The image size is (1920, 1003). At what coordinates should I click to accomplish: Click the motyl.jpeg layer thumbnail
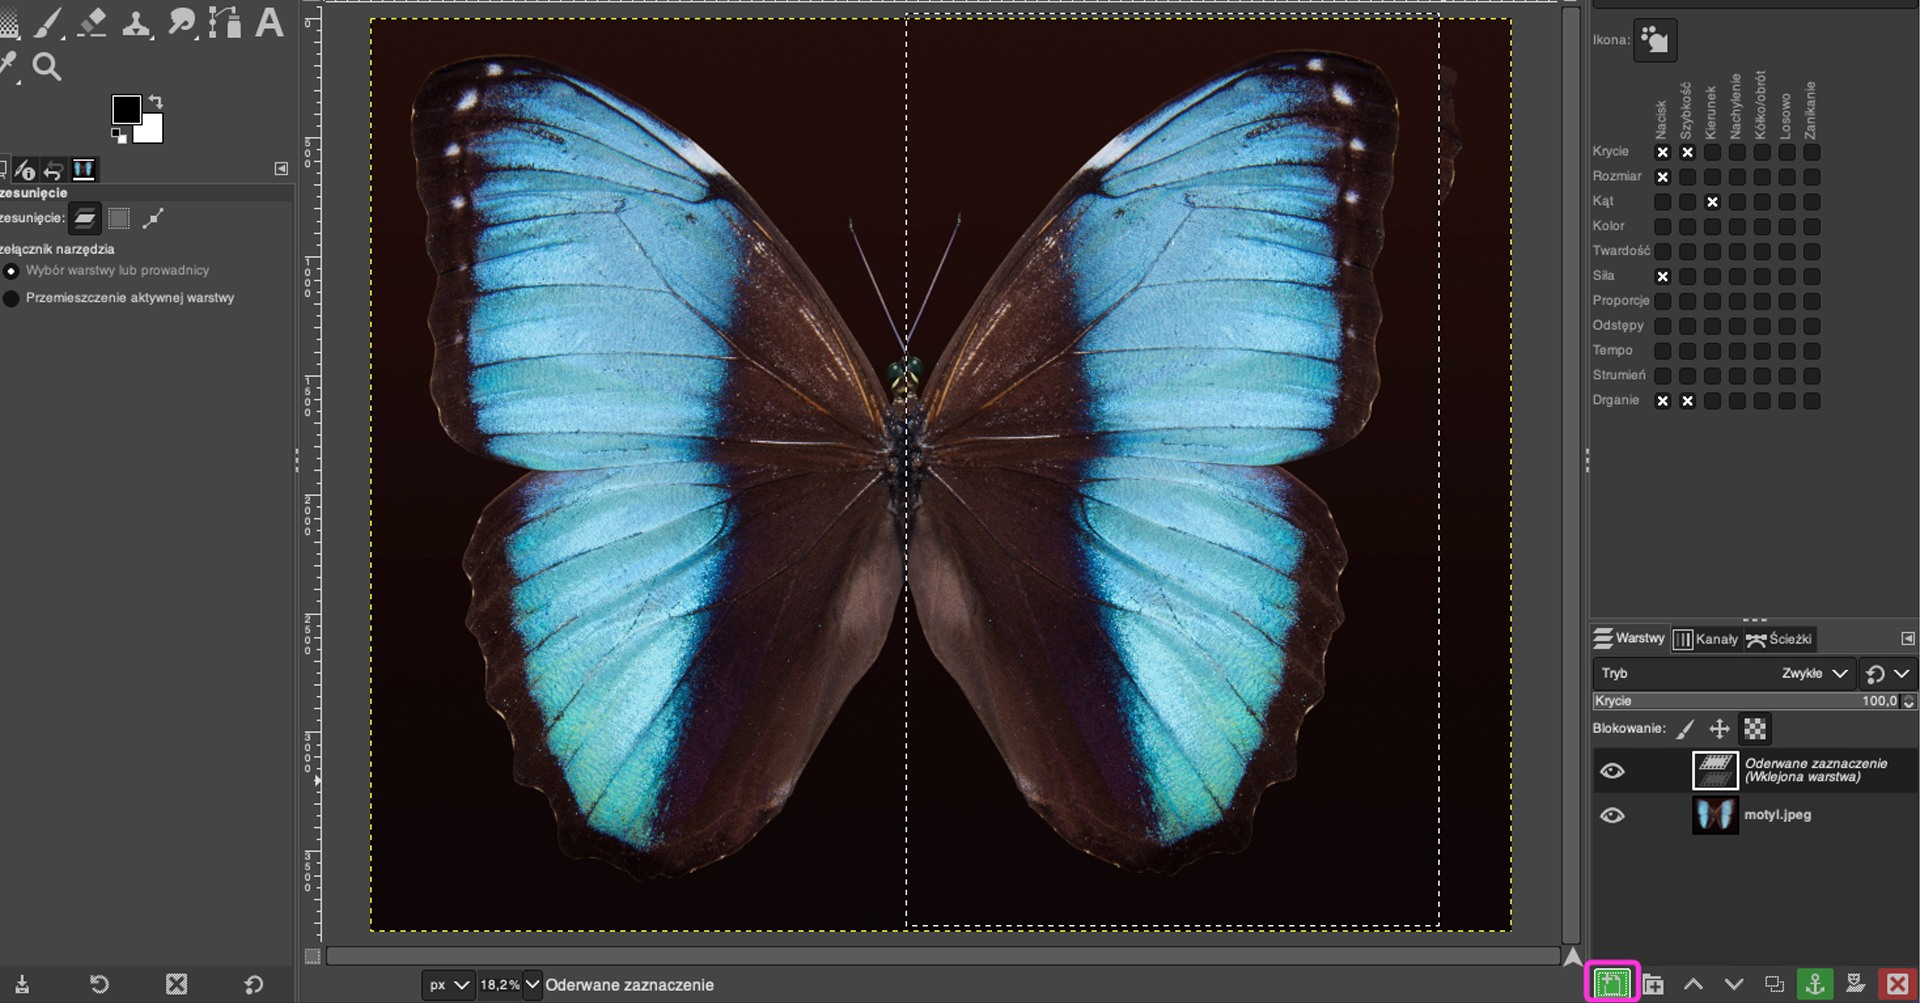coord(1714,815)
